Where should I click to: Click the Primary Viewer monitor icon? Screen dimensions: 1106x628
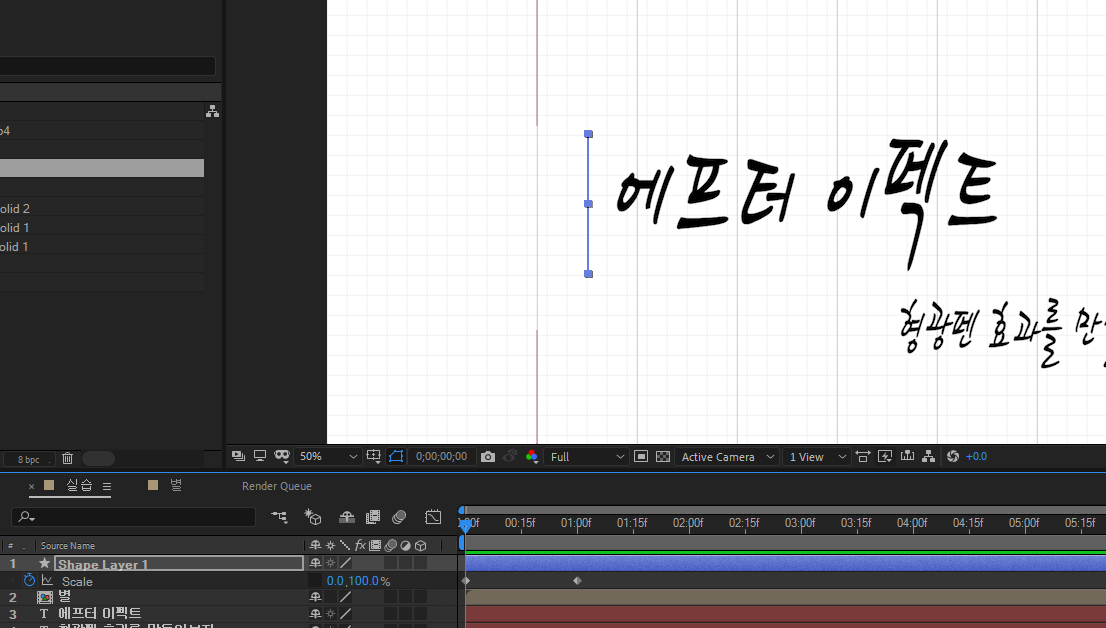pyautogui.click(x=260, y=457)
